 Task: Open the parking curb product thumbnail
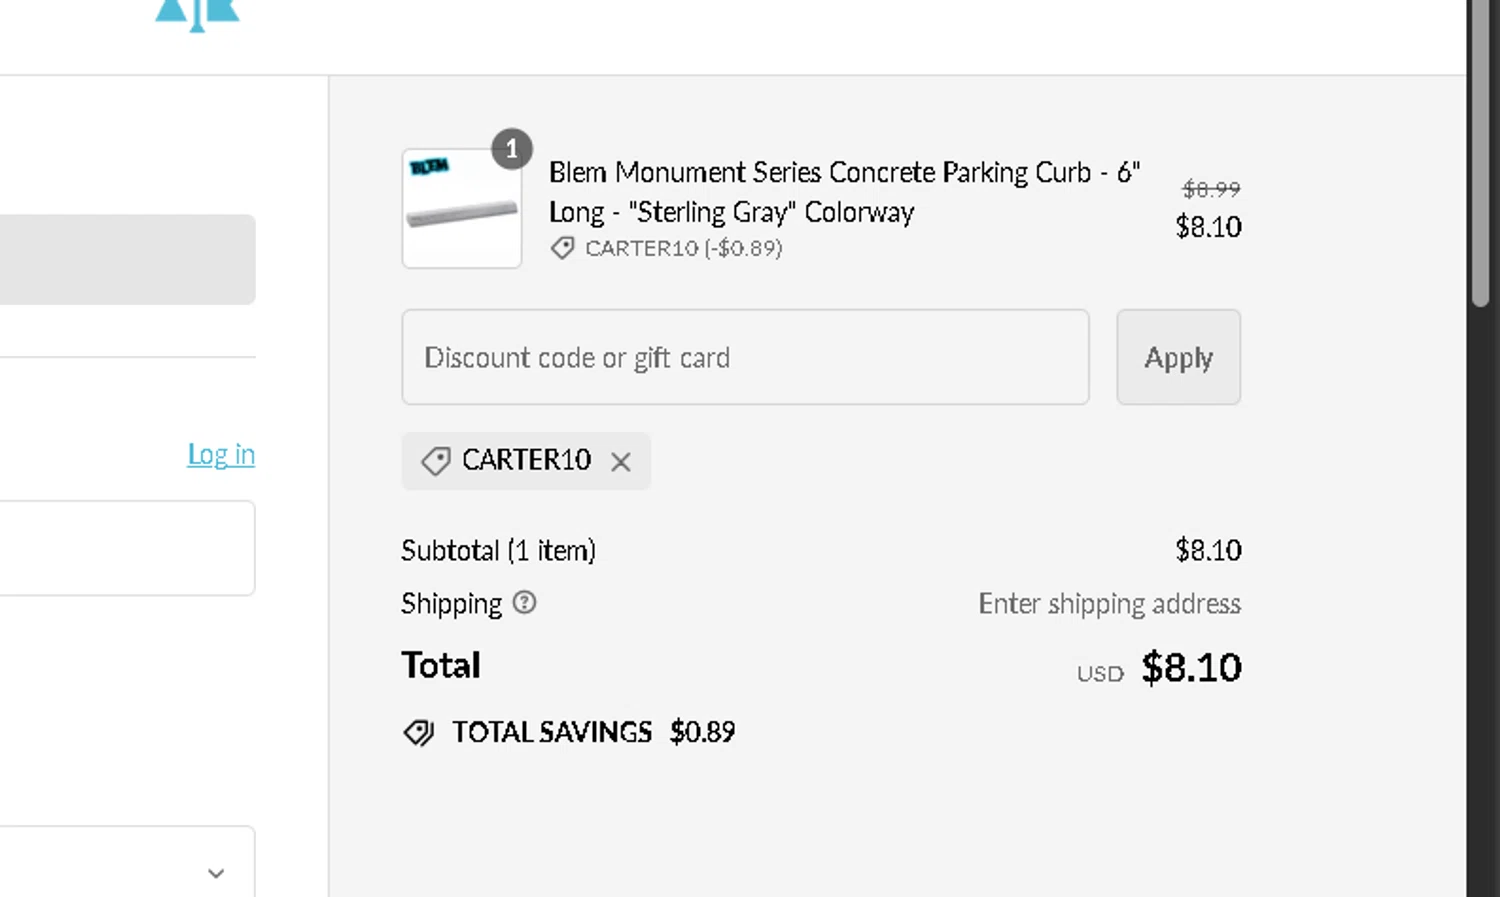coord(462,210)
